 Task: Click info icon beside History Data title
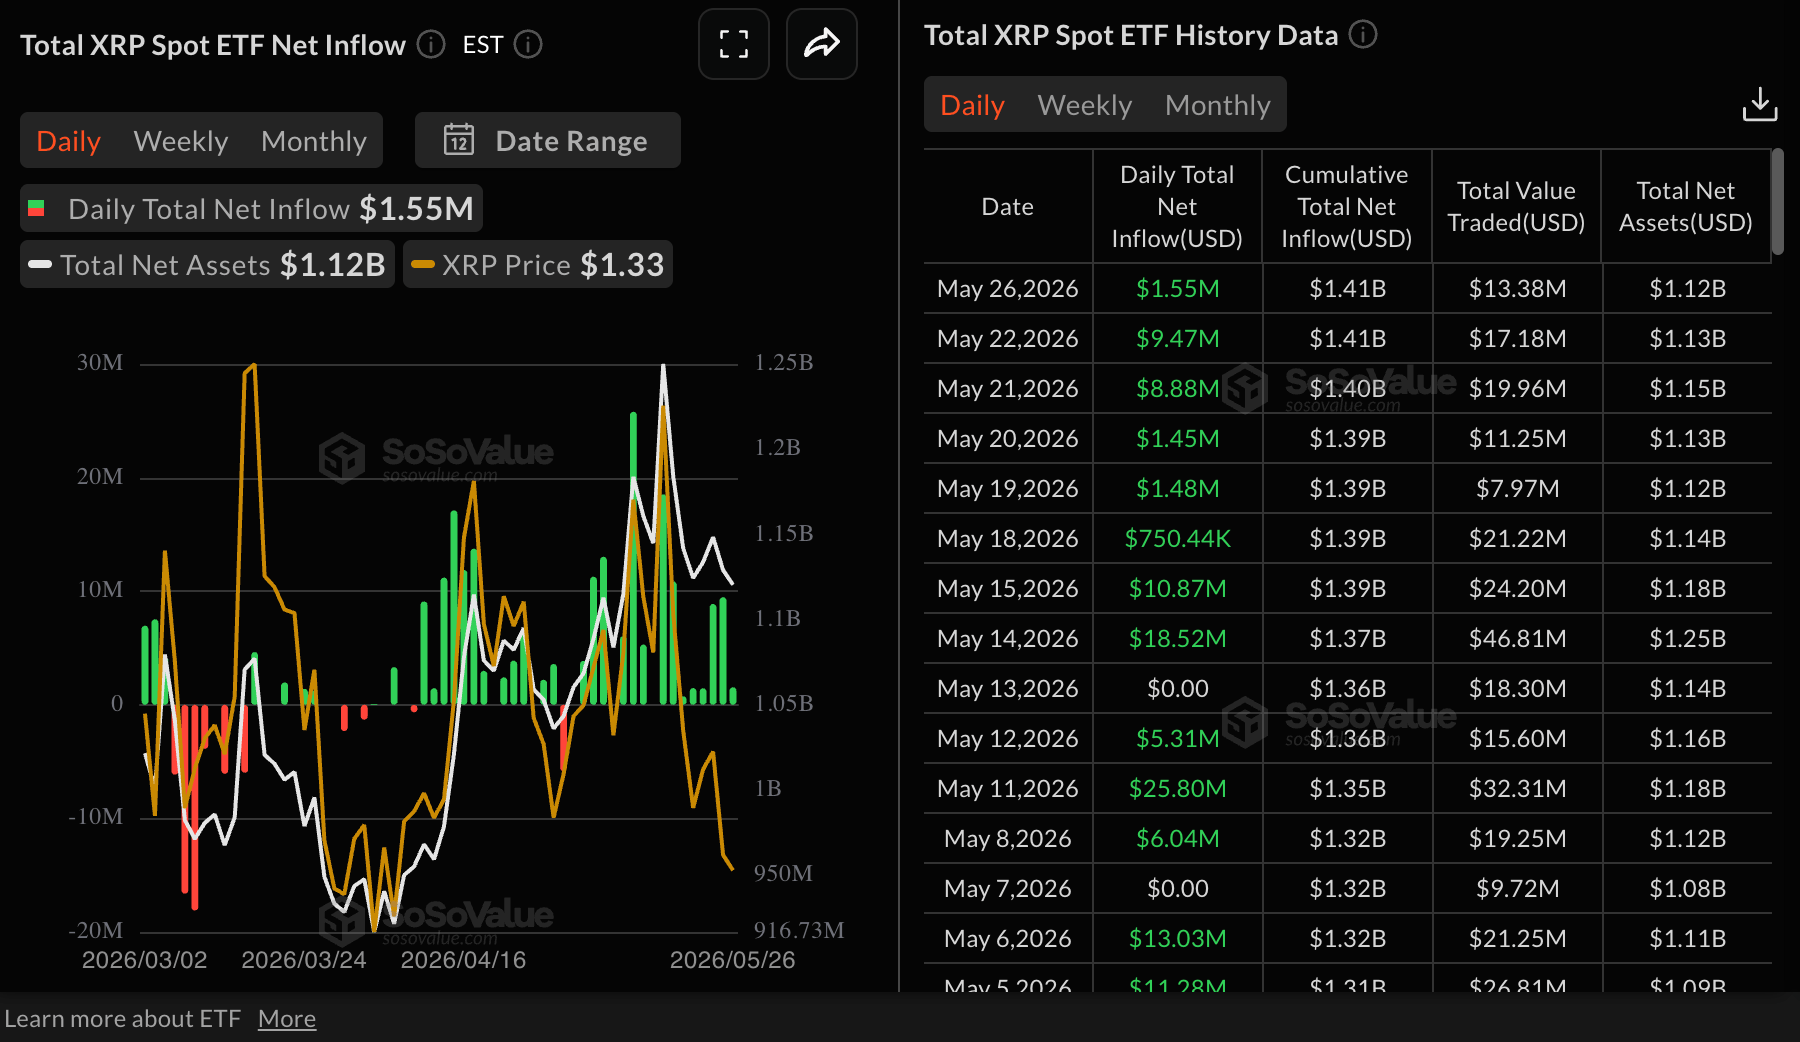1363,35
